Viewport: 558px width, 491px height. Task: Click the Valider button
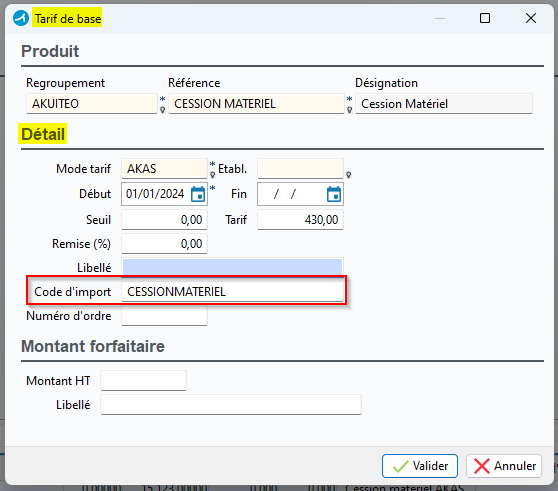(420, 466)
